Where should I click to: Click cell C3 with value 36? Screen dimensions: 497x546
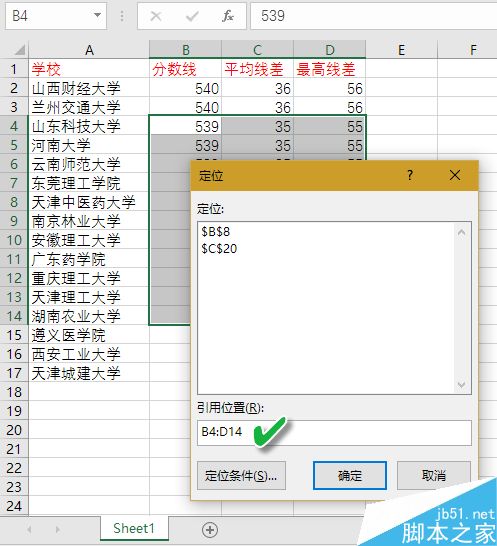(x=257, y=107)
